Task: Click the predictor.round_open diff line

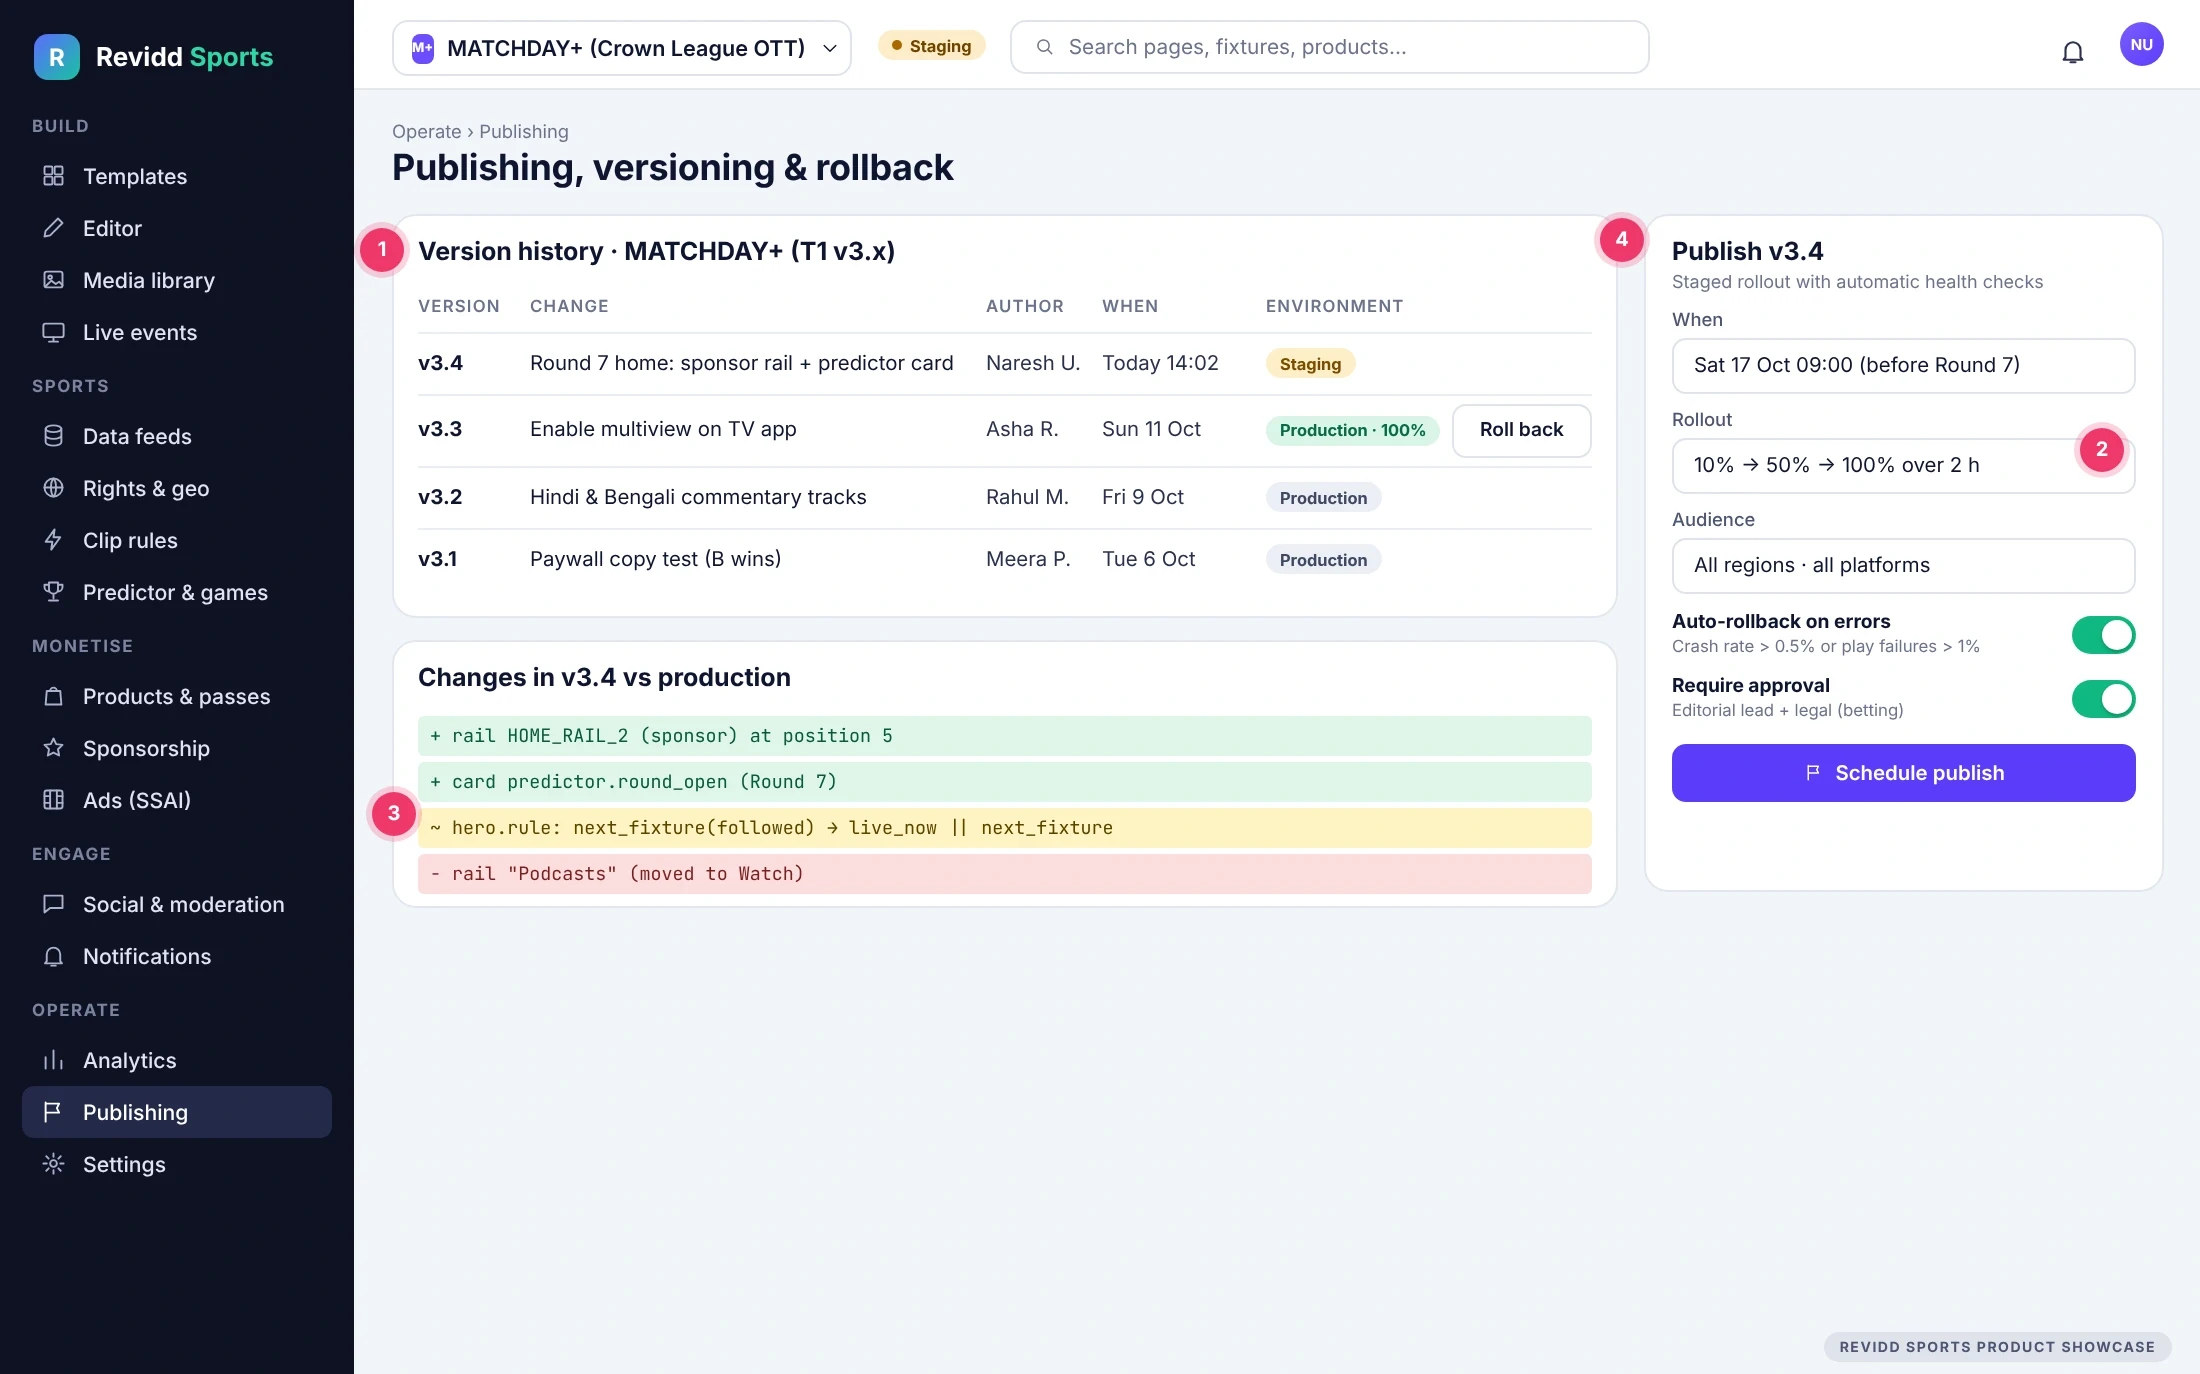Action: 1004,782
